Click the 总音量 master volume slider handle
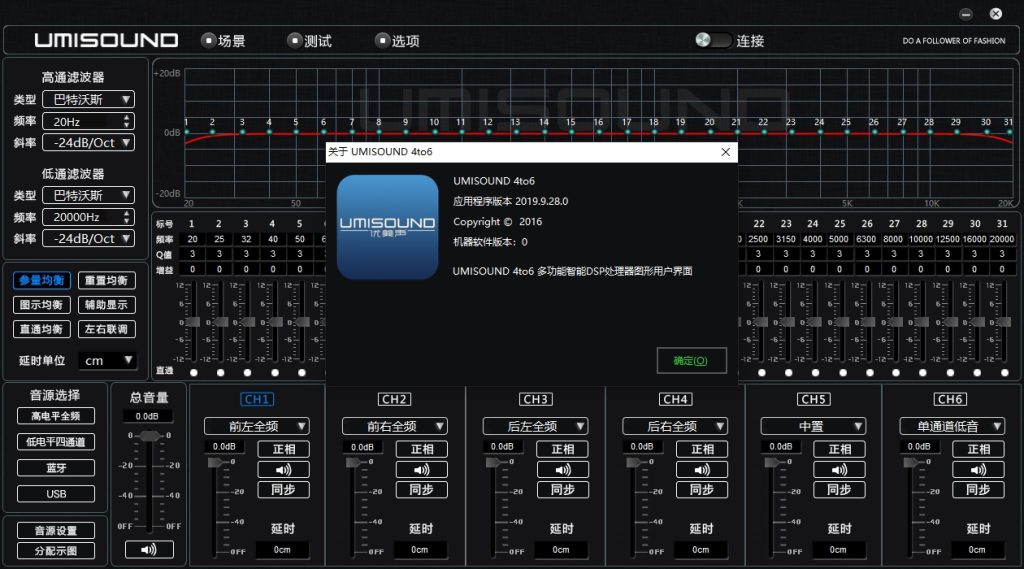This screenshot has width=1024, height=569. pos(150,436)
